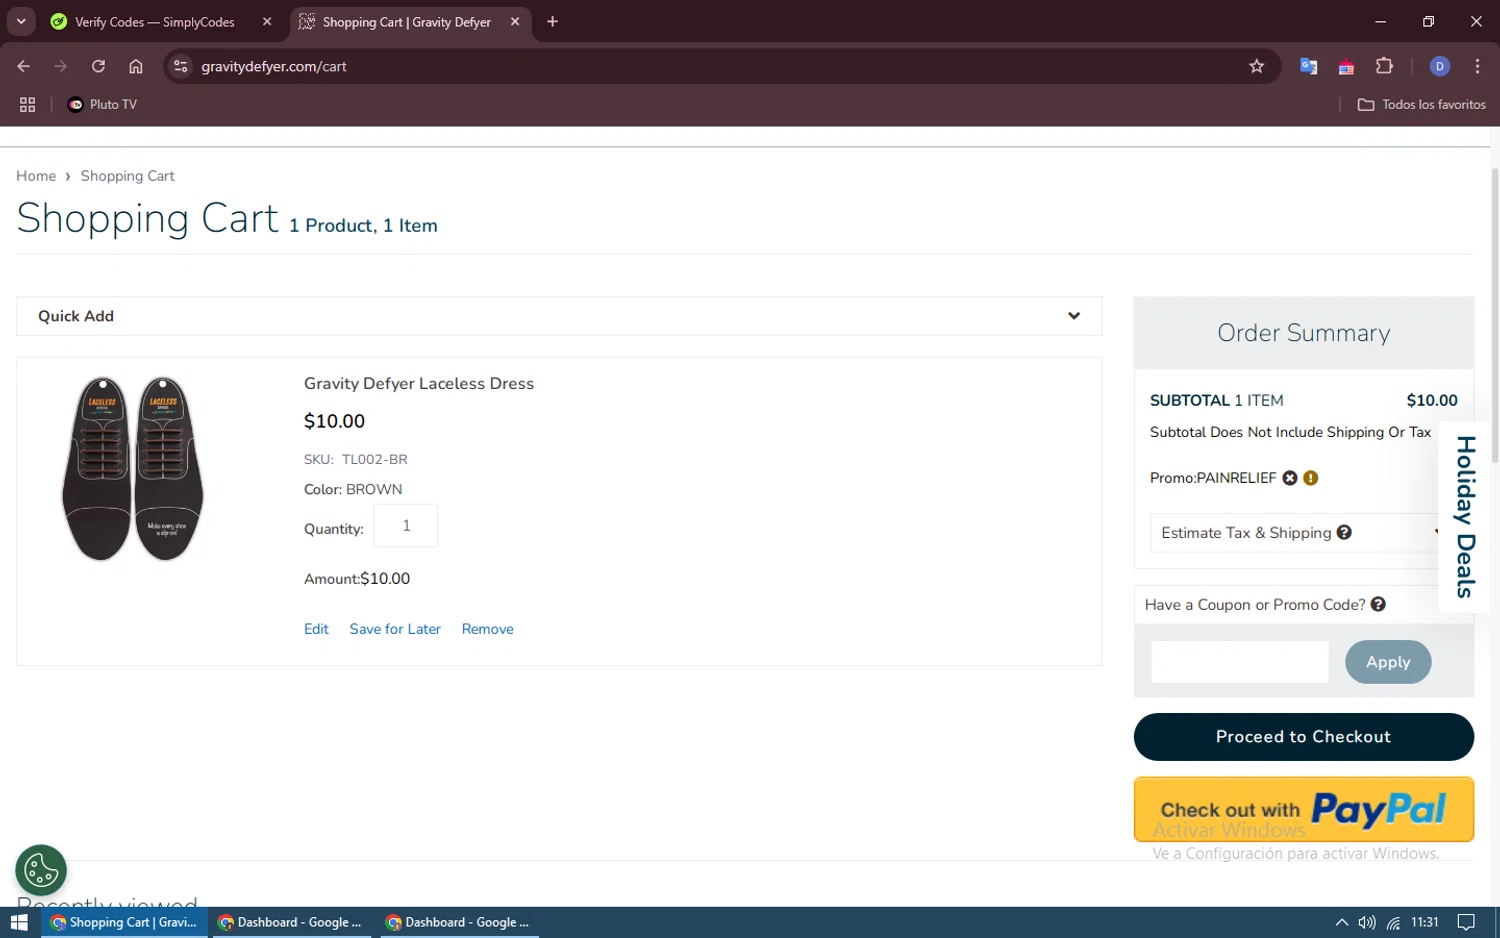This screenshot has height=938, width=1500.
Task: Open the Todos los favoritos folder
Action: [x=1421, y=105]
